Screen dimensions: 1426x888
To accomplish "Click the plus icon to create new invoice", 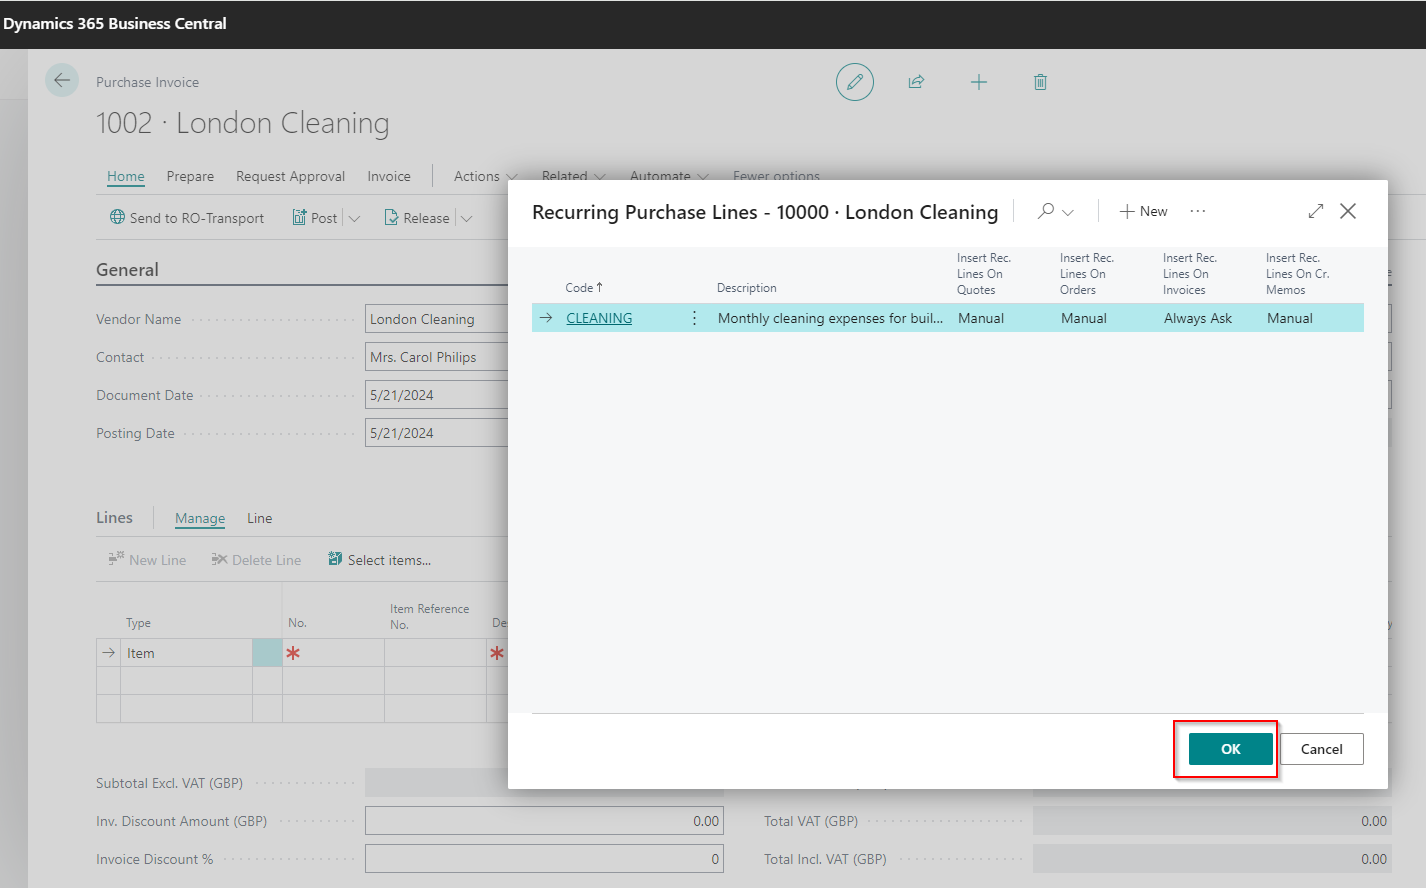I will tap(979, 82).
